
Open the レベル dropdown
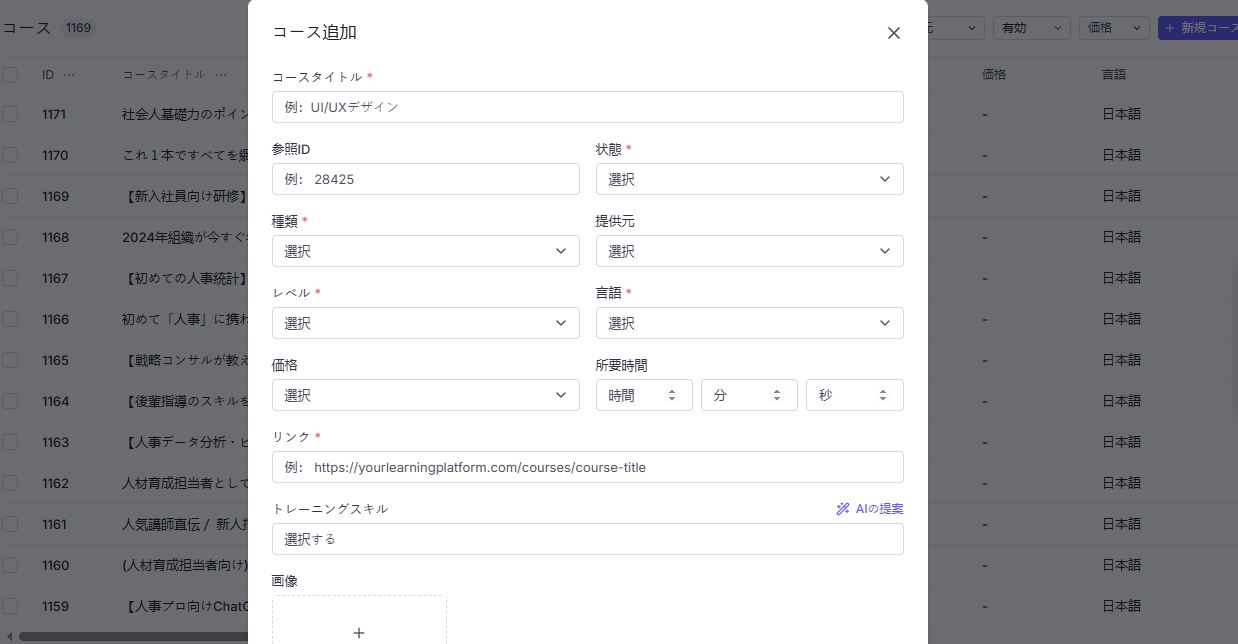point(426,323)
